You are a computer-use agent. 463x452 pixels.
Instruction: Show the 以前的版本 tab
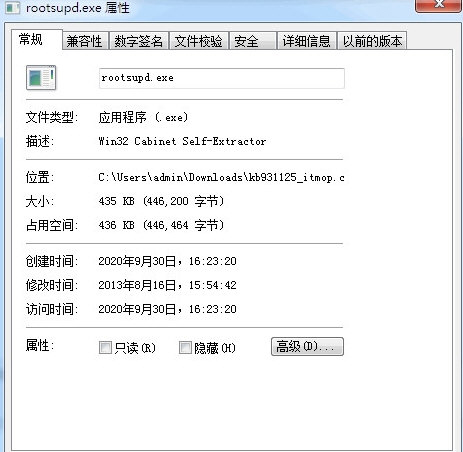(372, 41)
